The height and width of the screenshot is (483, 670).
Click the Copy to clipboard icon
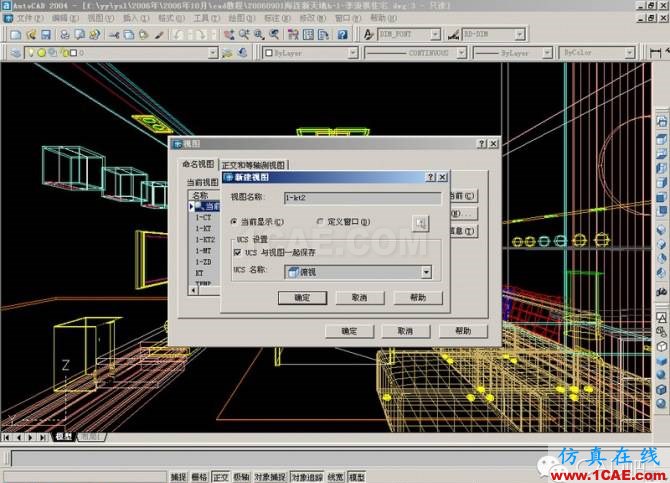(x=129, y=35)
